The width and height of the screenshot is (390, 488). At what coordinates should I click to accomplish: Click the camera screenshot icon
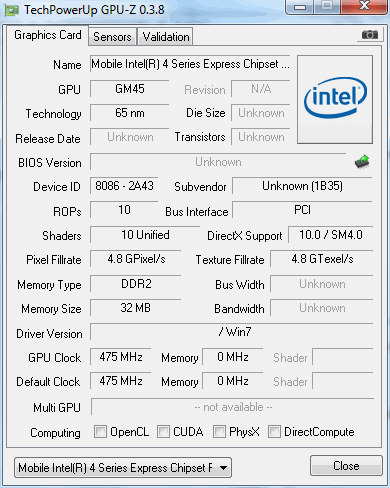370,34
